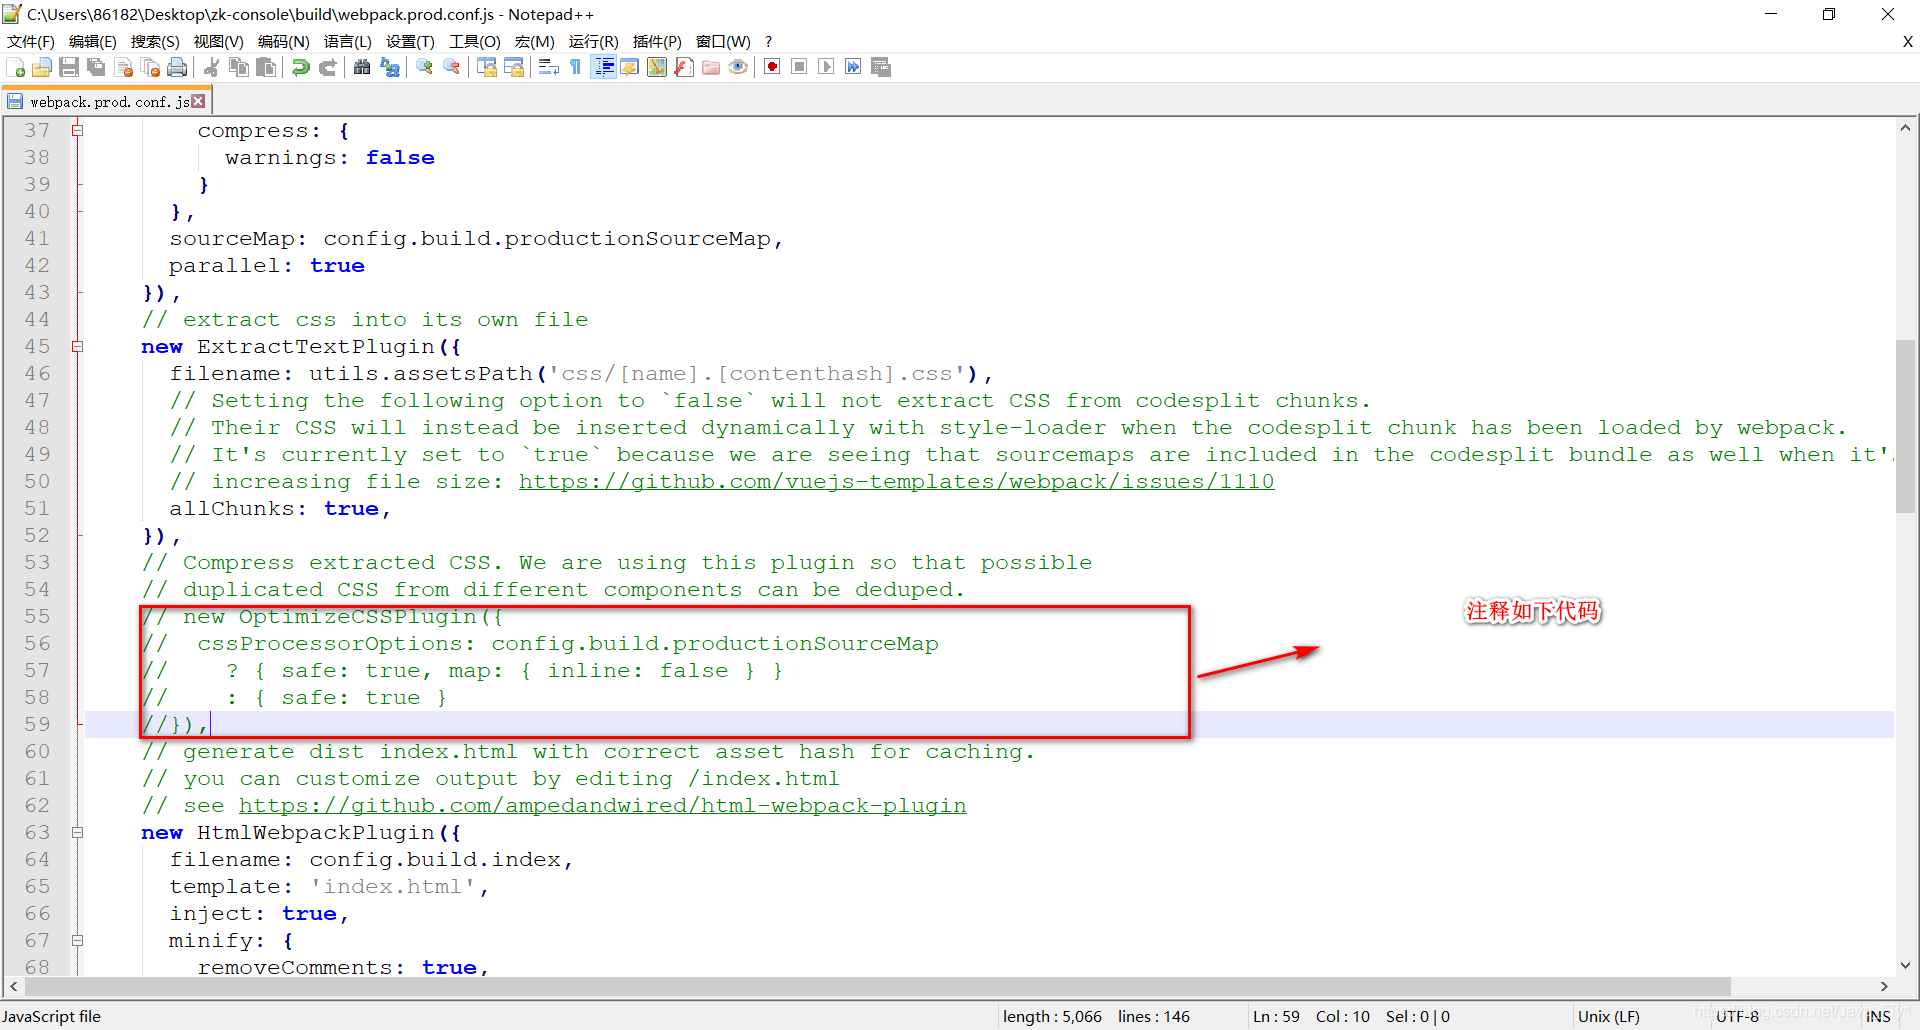Print the document using printer icon

(x=178, y=67)
